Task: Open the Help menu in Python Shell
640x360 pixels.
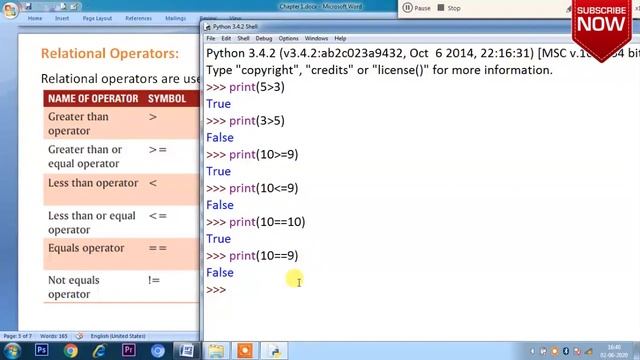Action: 340,38
